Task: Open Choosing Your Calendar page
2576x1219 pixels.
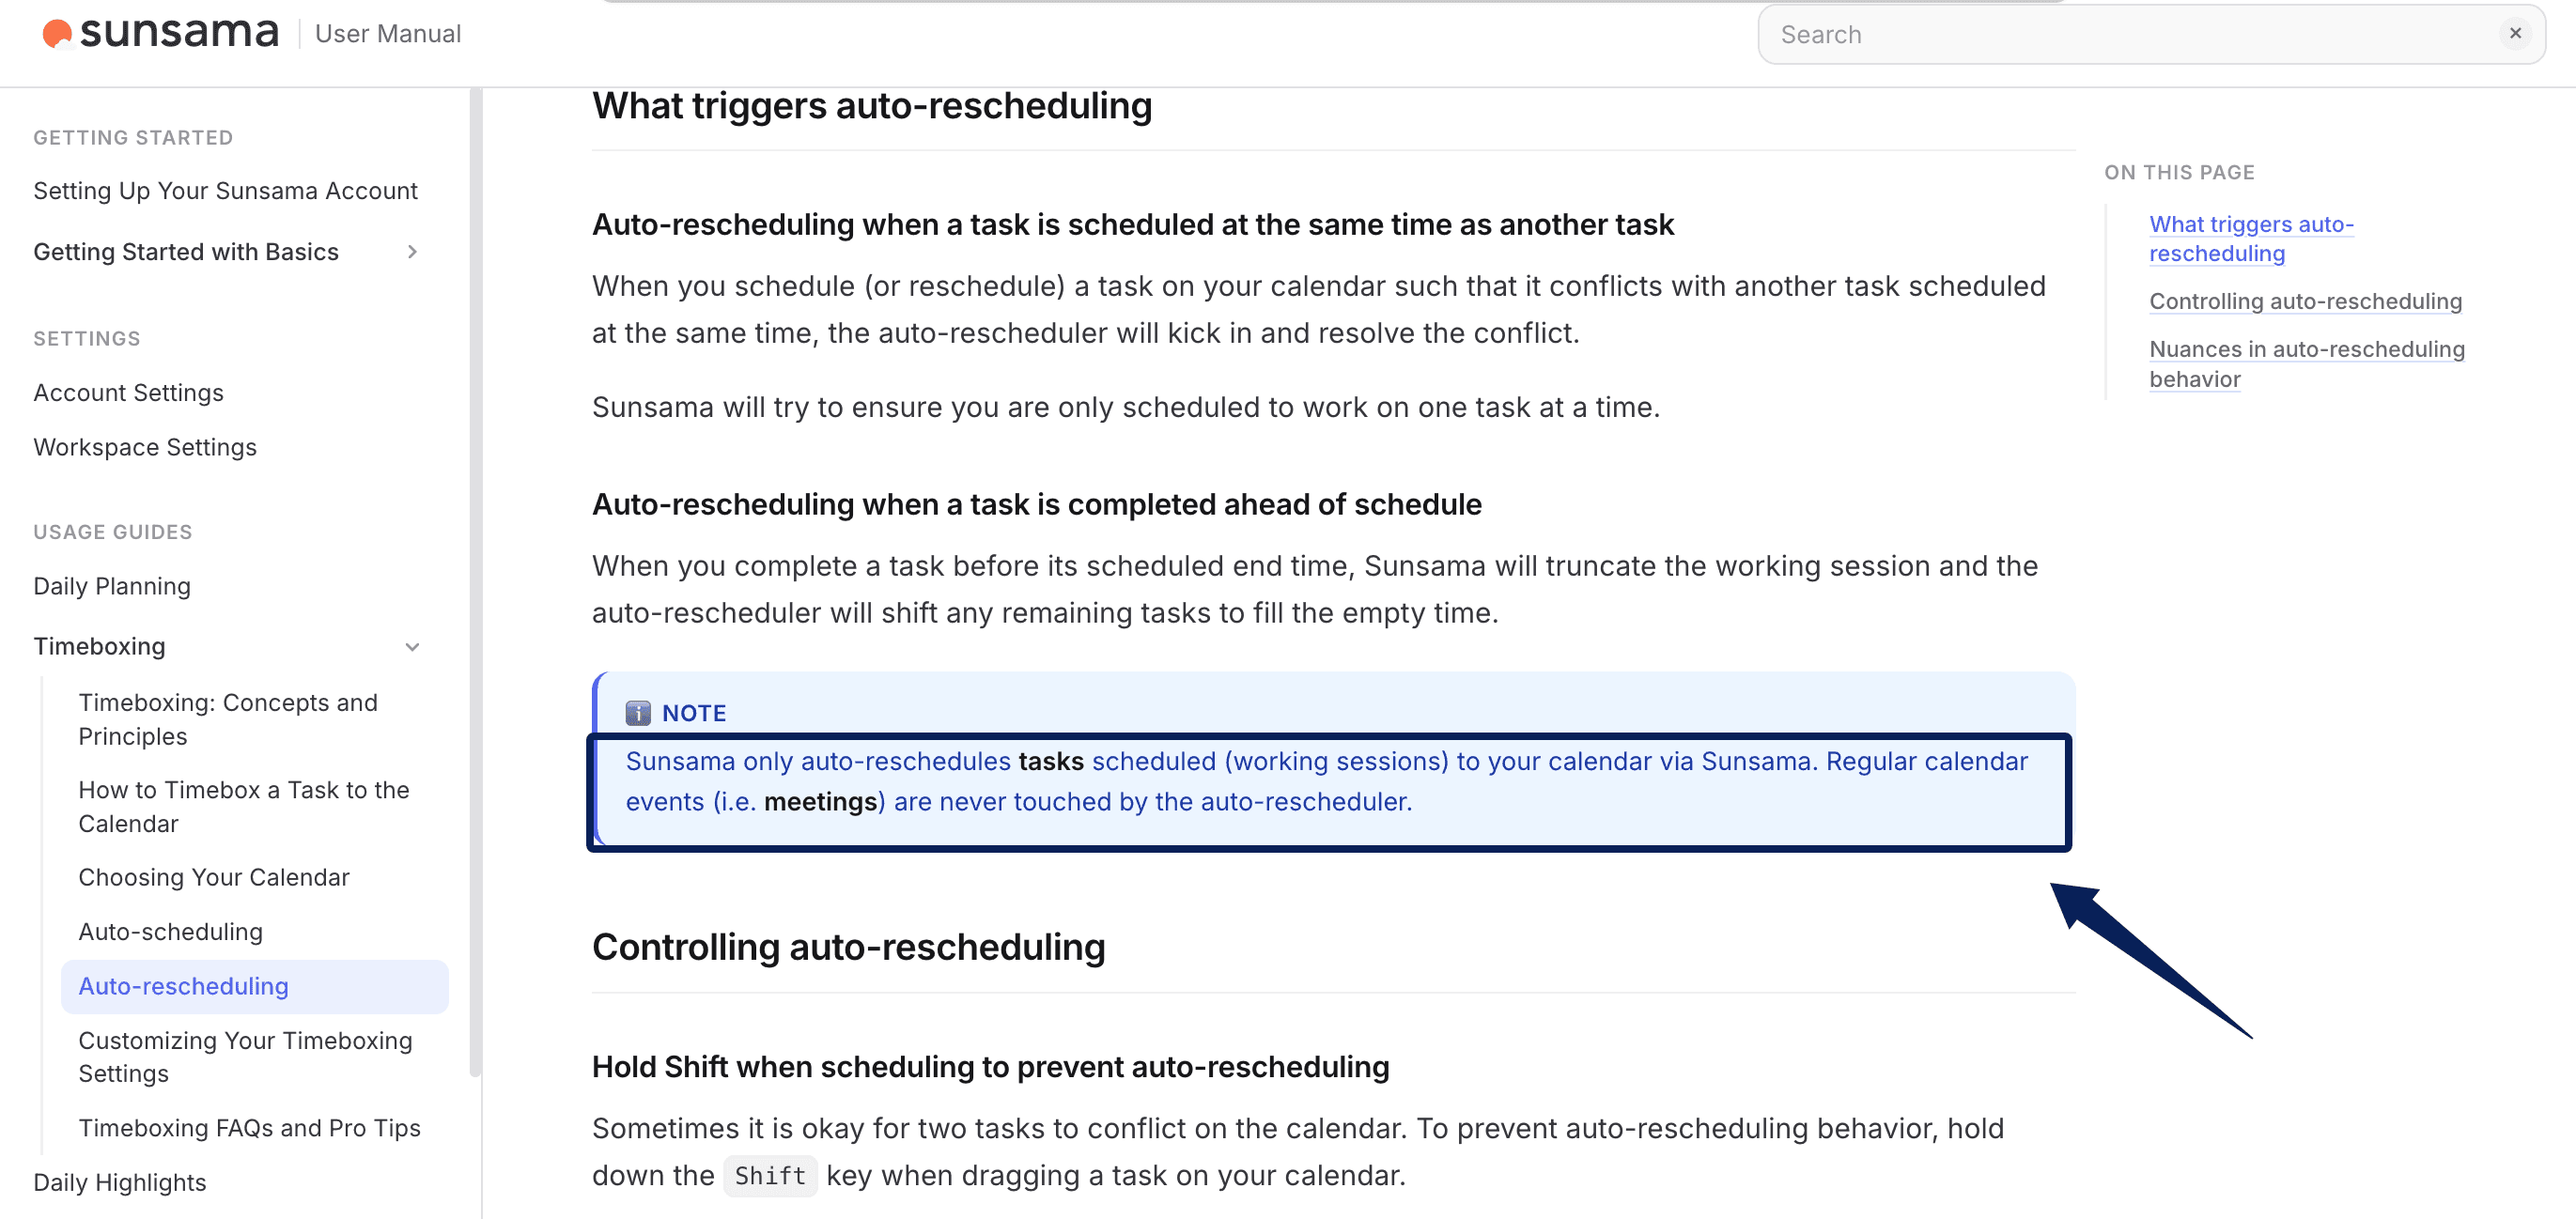Action: click(x=214, y=877)
